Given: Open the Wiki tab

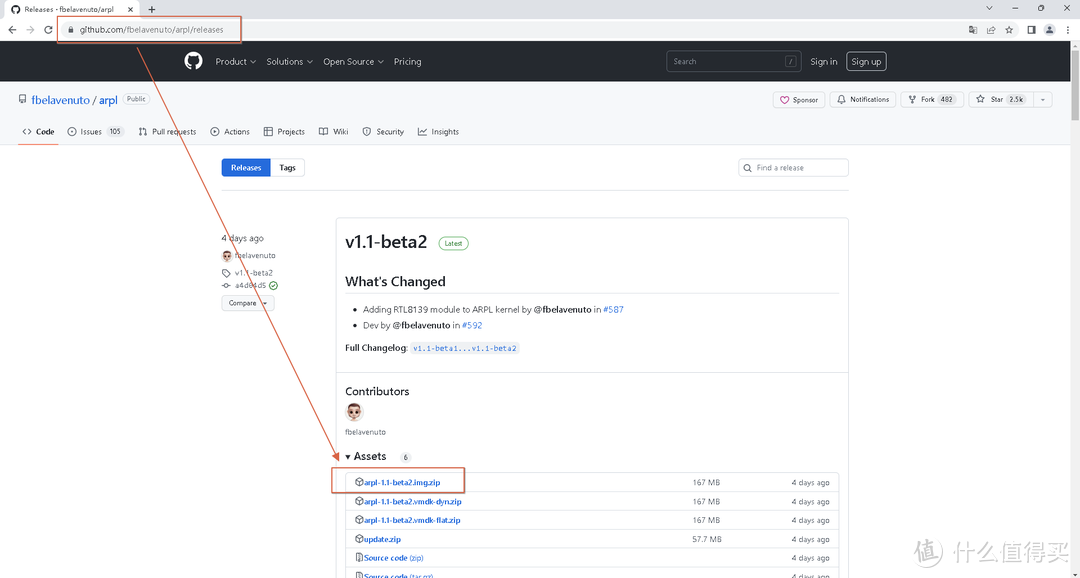Looking at the screenshot, I should click(334, 132).
